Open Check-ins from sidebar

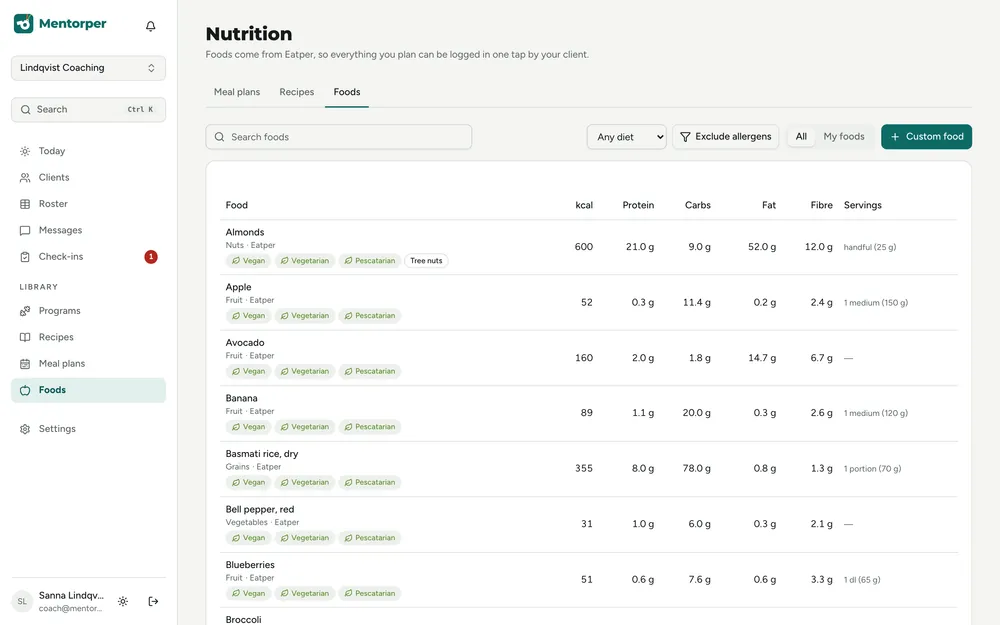click(88, 256)
